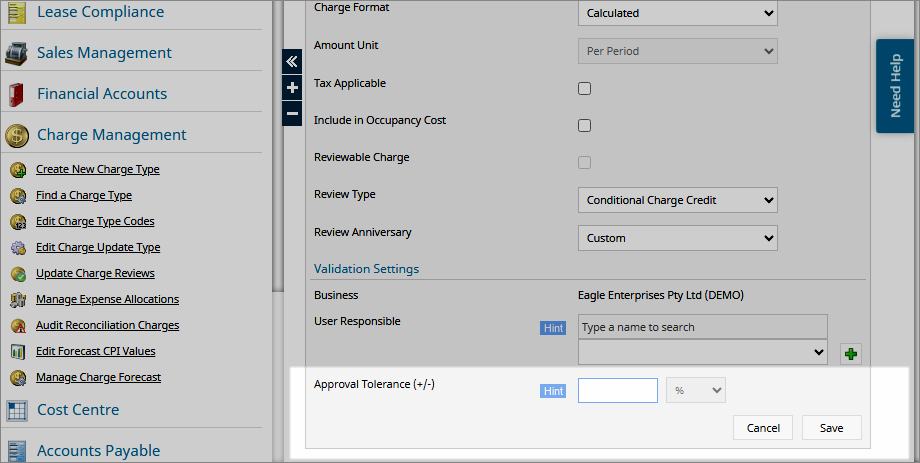Open the Charge Management menu section

coord(111,135)
